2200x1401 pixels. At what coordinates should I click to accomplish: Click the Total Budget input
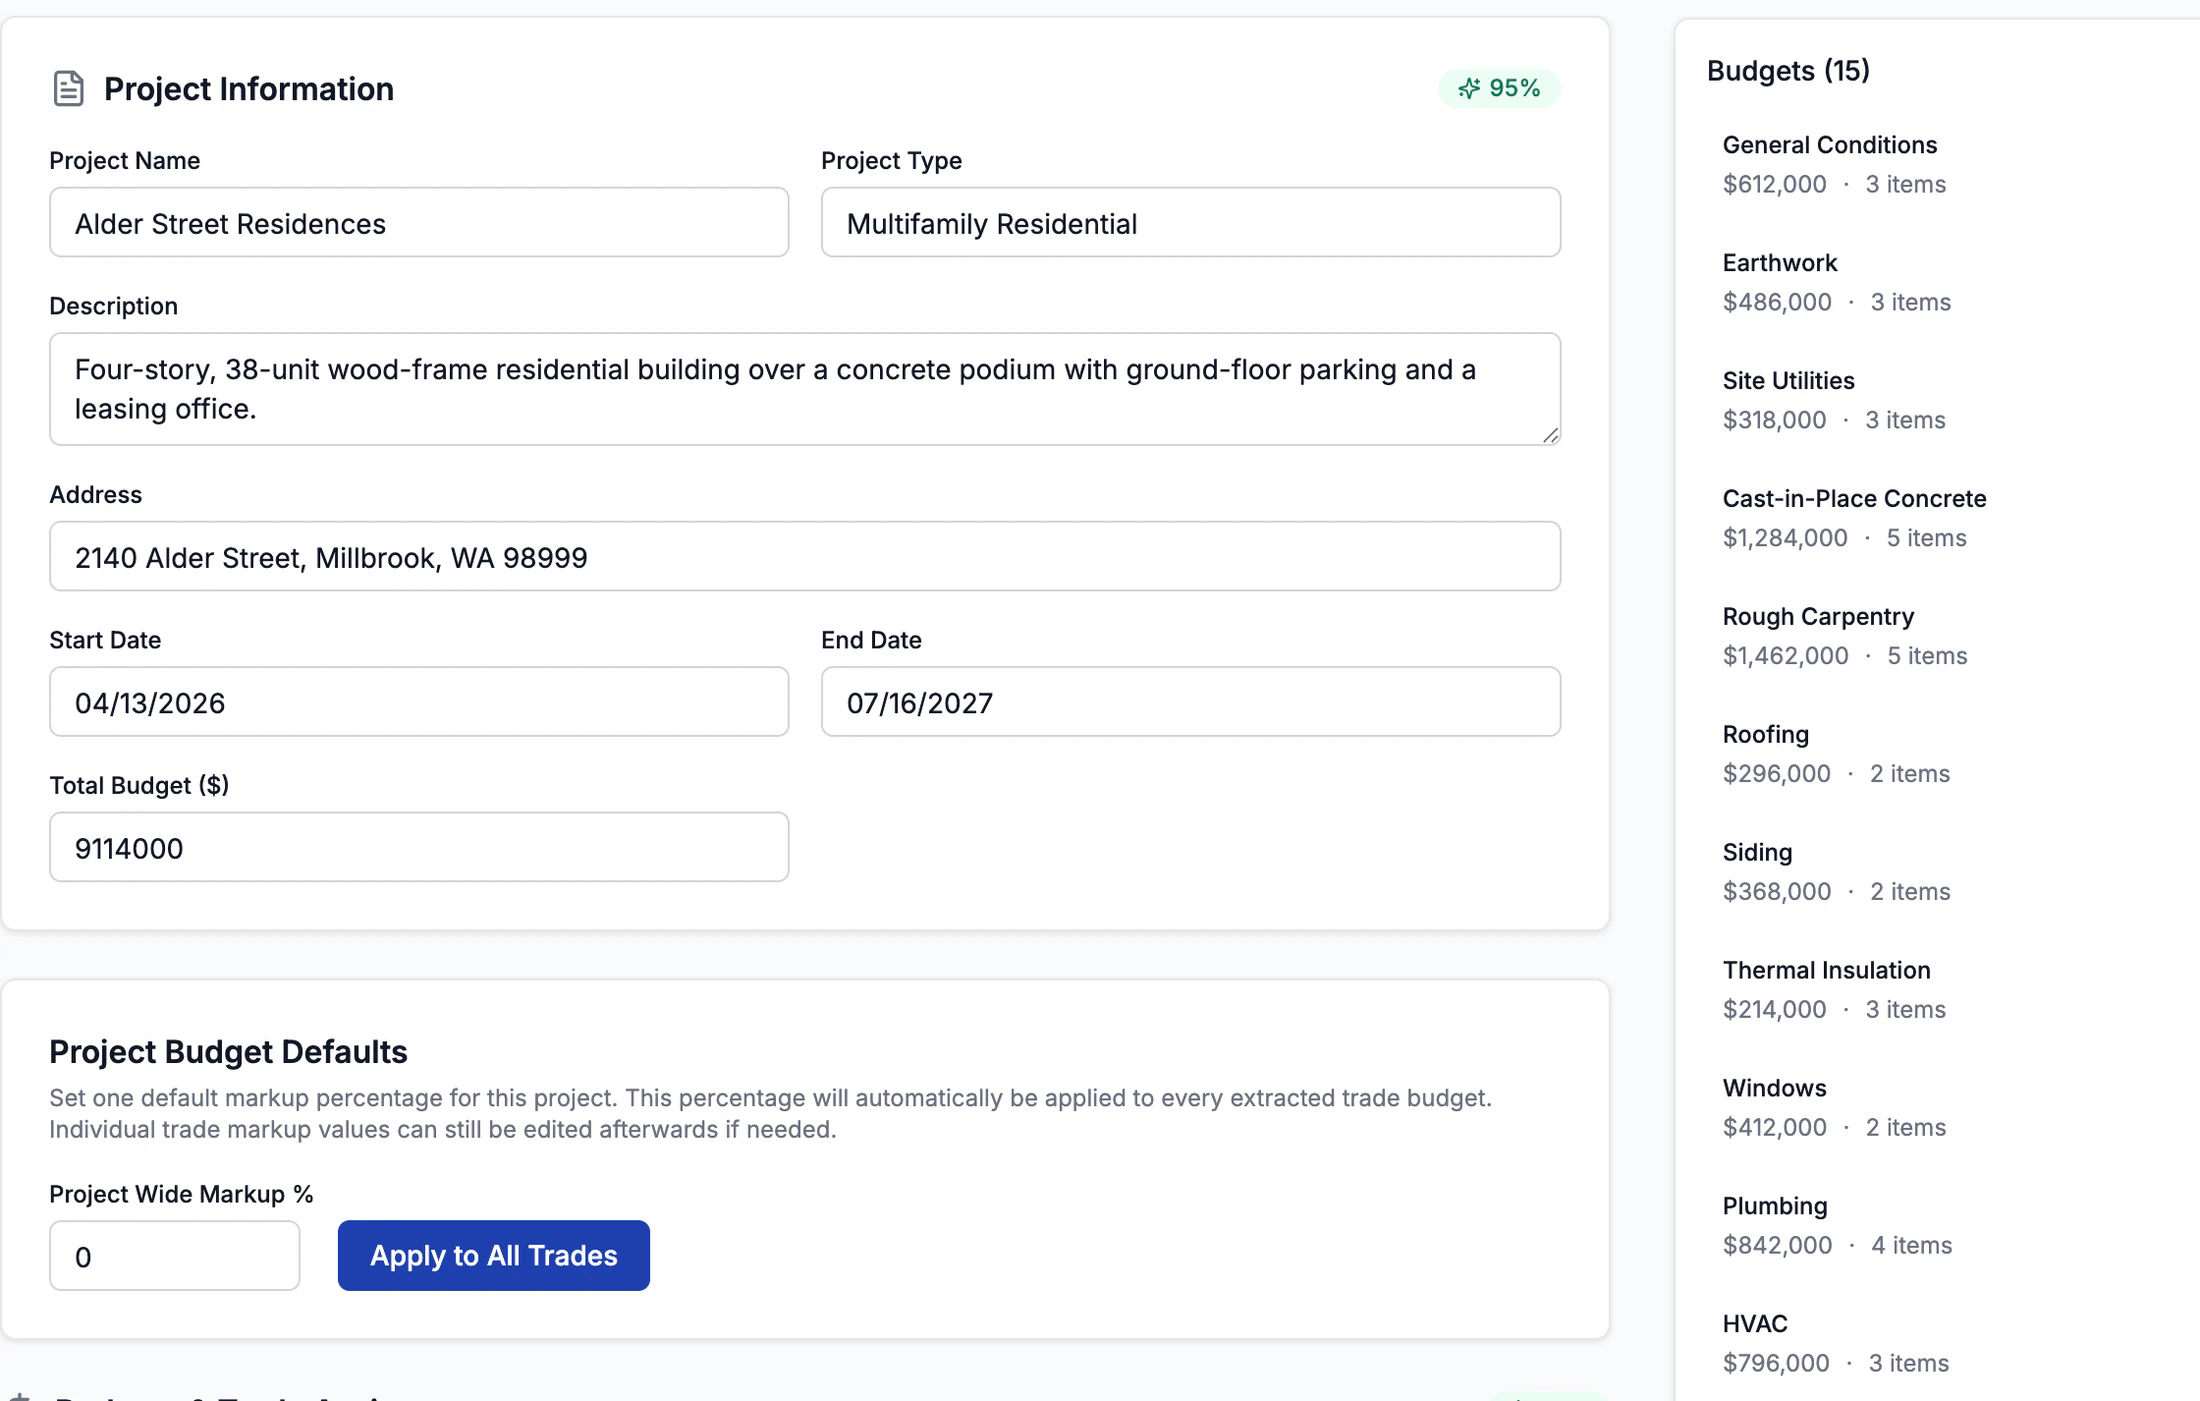tap(419, 847)
